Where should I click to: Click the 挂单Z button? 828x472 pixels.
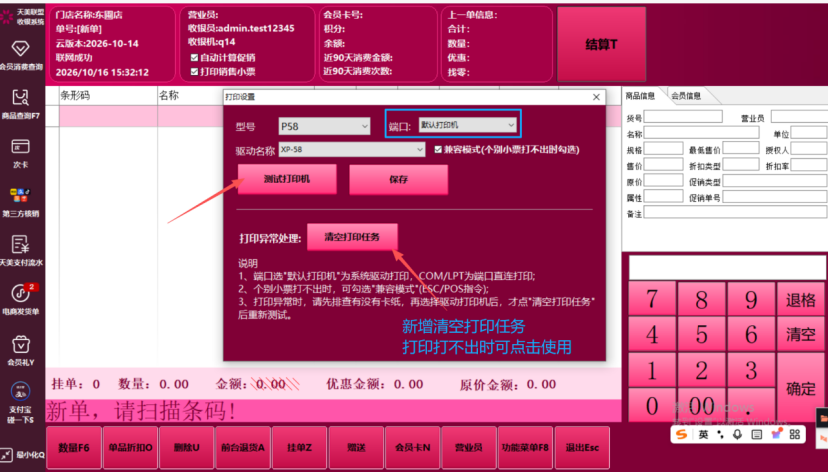pos(299,448)
